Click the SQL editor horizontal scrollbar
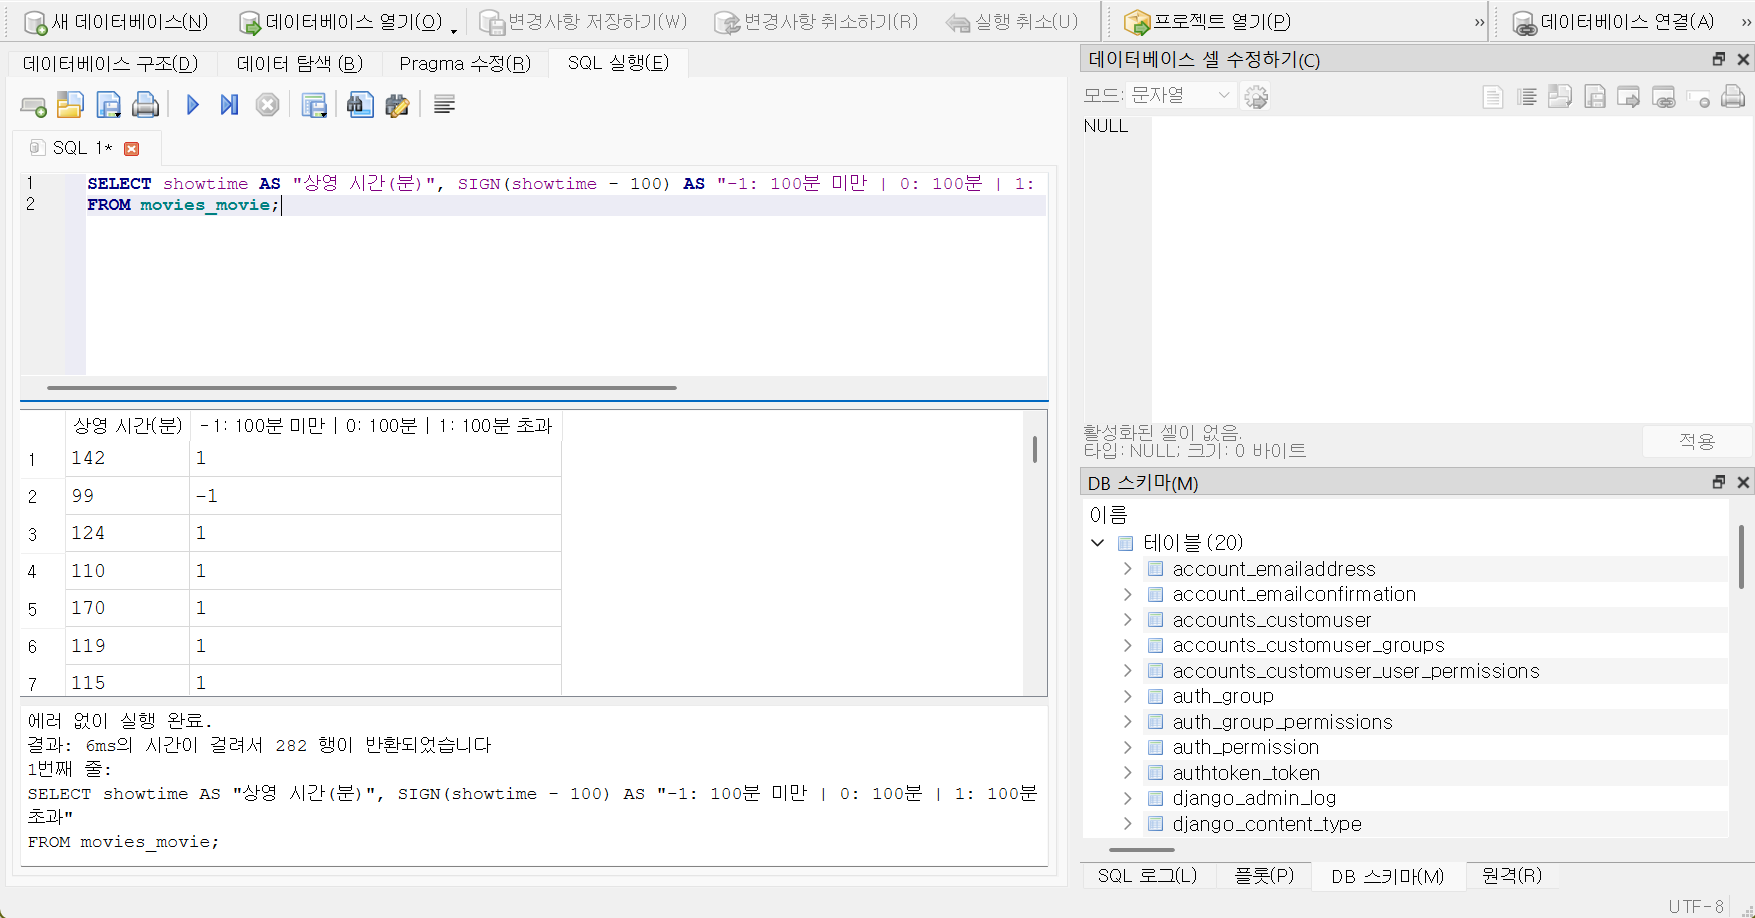 pos(361,387)
